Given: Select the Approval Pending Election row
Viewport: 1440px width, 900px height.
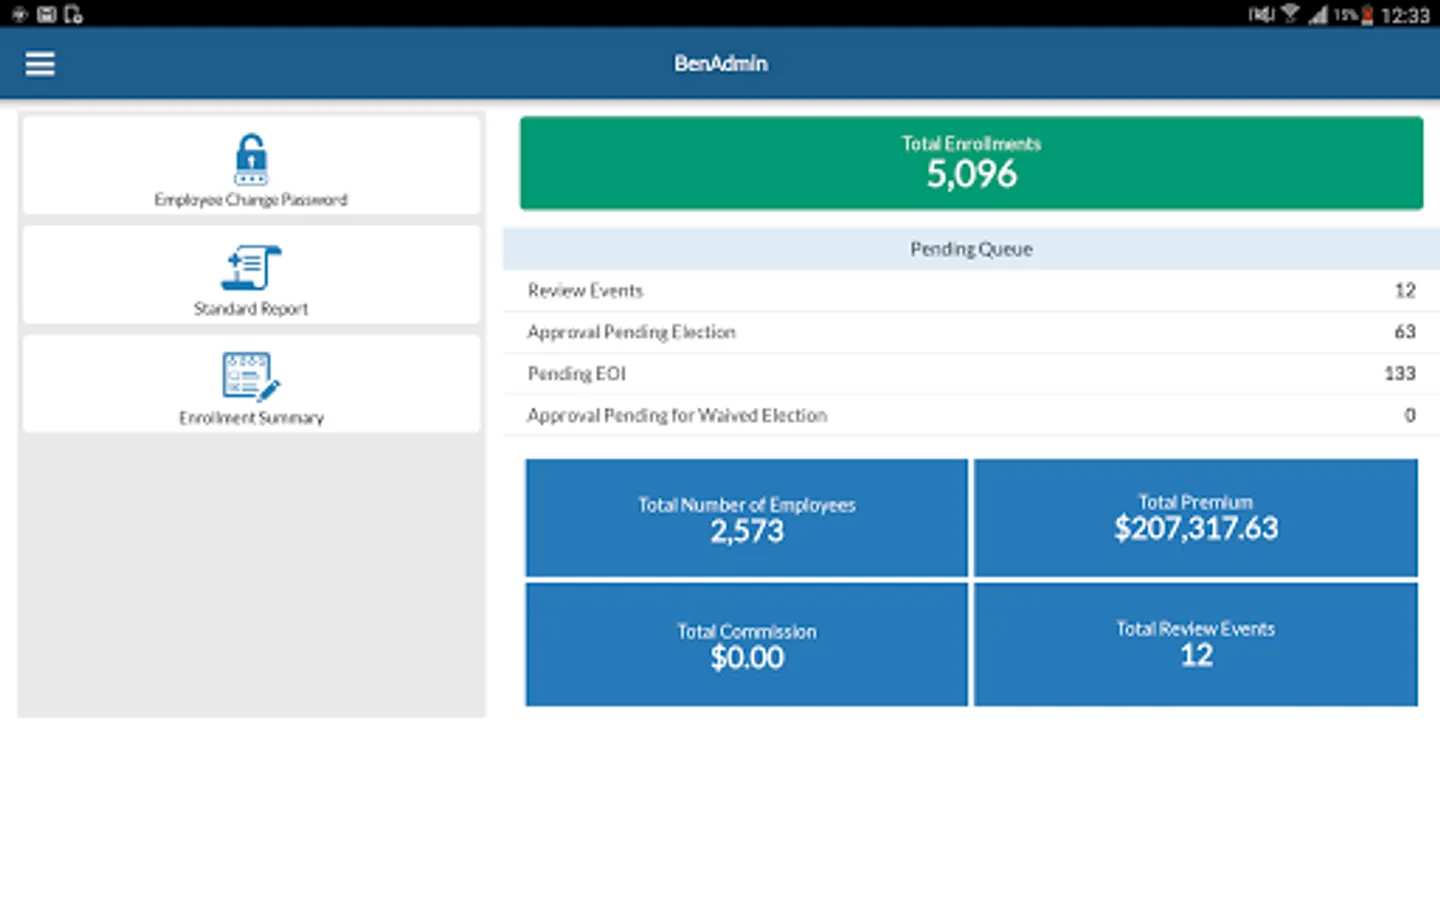Looking at the screenshot, I should 971,332.
